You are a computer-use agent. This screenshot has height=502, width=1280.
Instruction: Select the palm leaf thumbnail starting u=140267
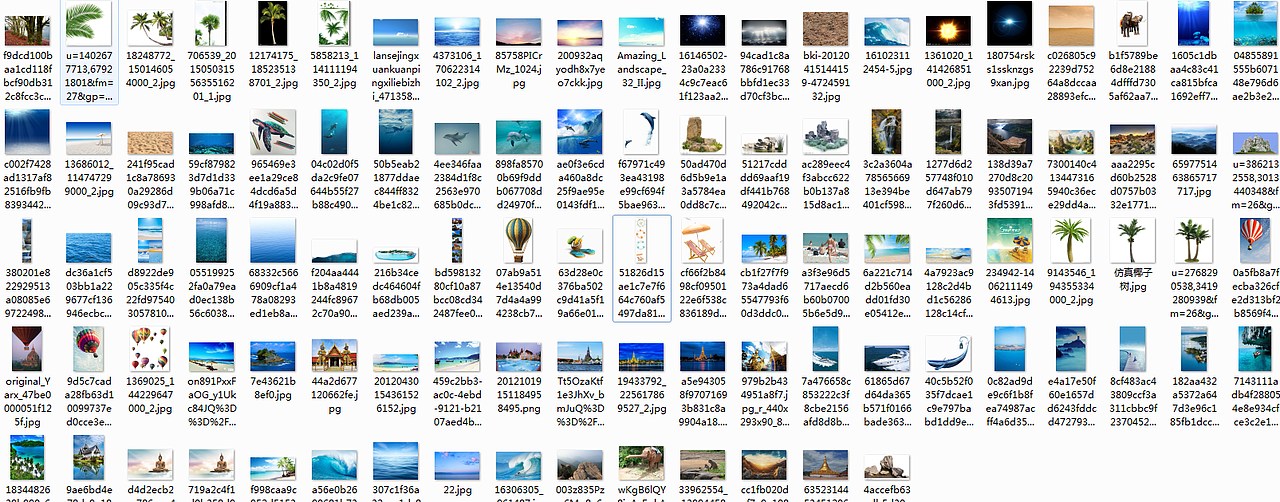pyautogui.click(x=89, y=22)
